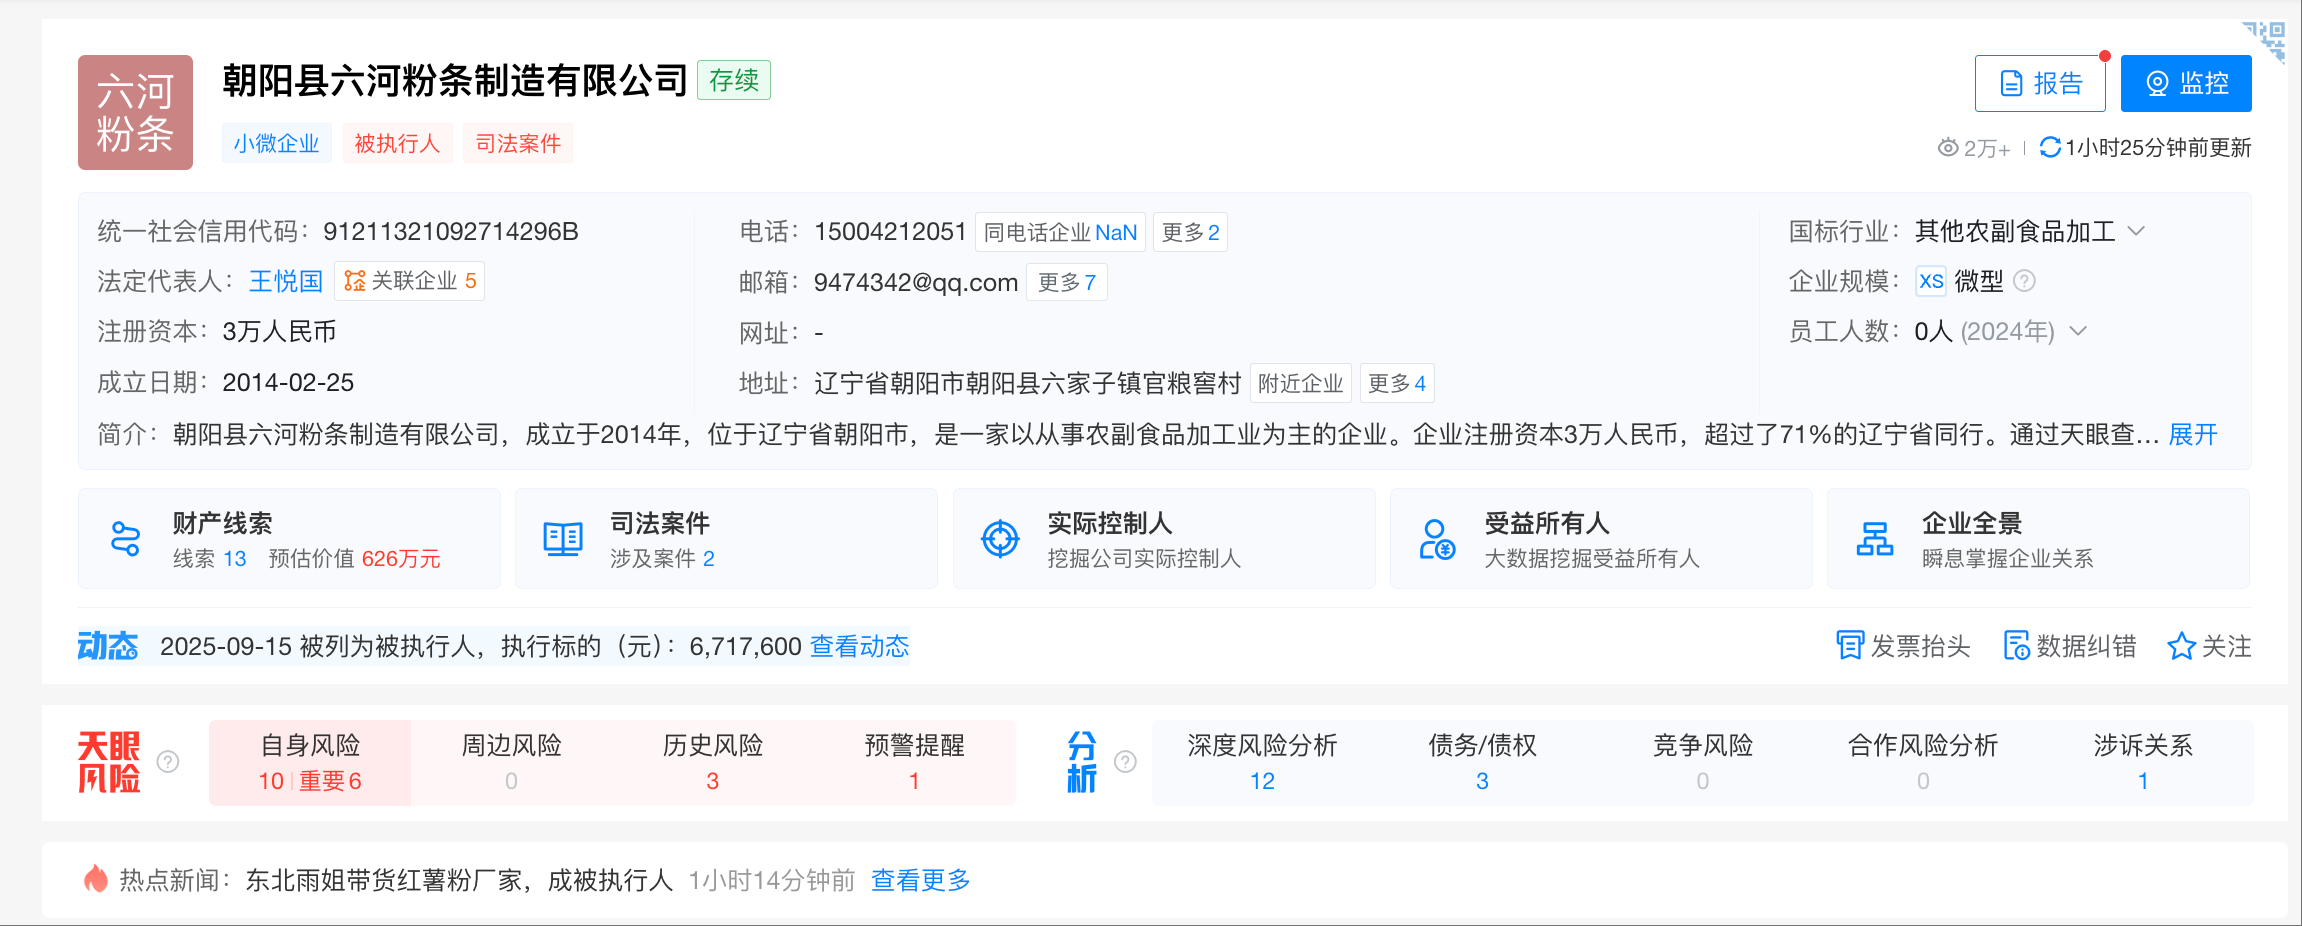The height and width of the screenshot is (926, 2302).
Task: Click the 监控 monitor button
Action: [2186, 83]
